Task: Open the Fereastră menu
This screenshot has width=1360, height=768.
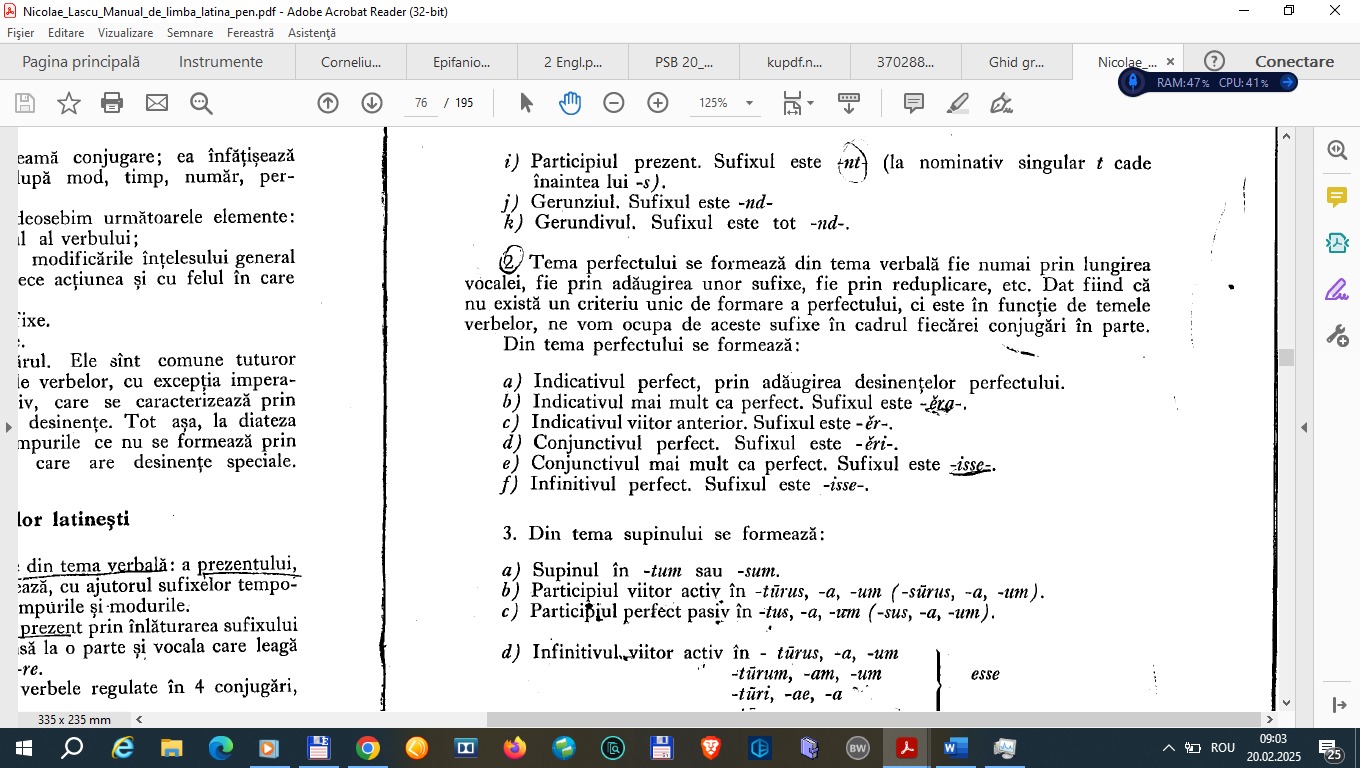Action: (251, 33)
